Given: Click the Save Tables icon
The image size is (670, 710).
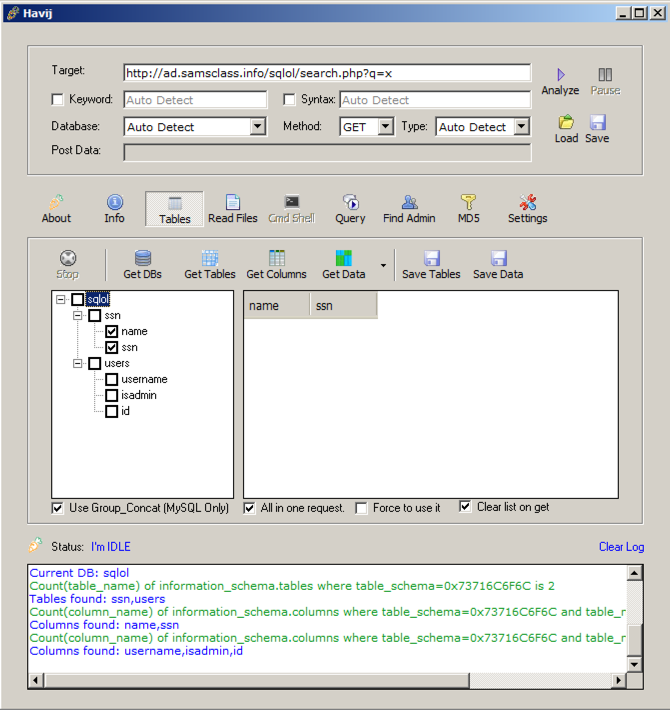Looking at the screenshot, I should coord(431,258).
